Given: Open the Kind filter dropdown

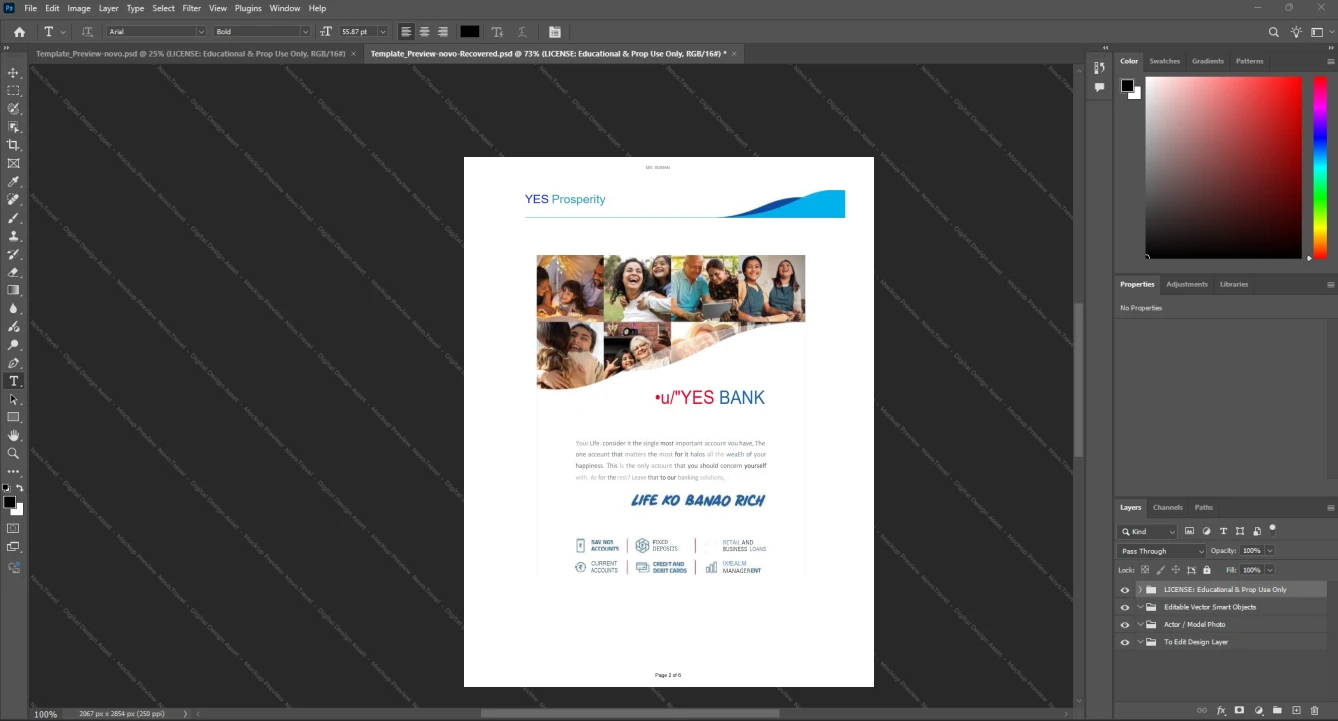Looking at the screenshot, I should click(1149, 532).
